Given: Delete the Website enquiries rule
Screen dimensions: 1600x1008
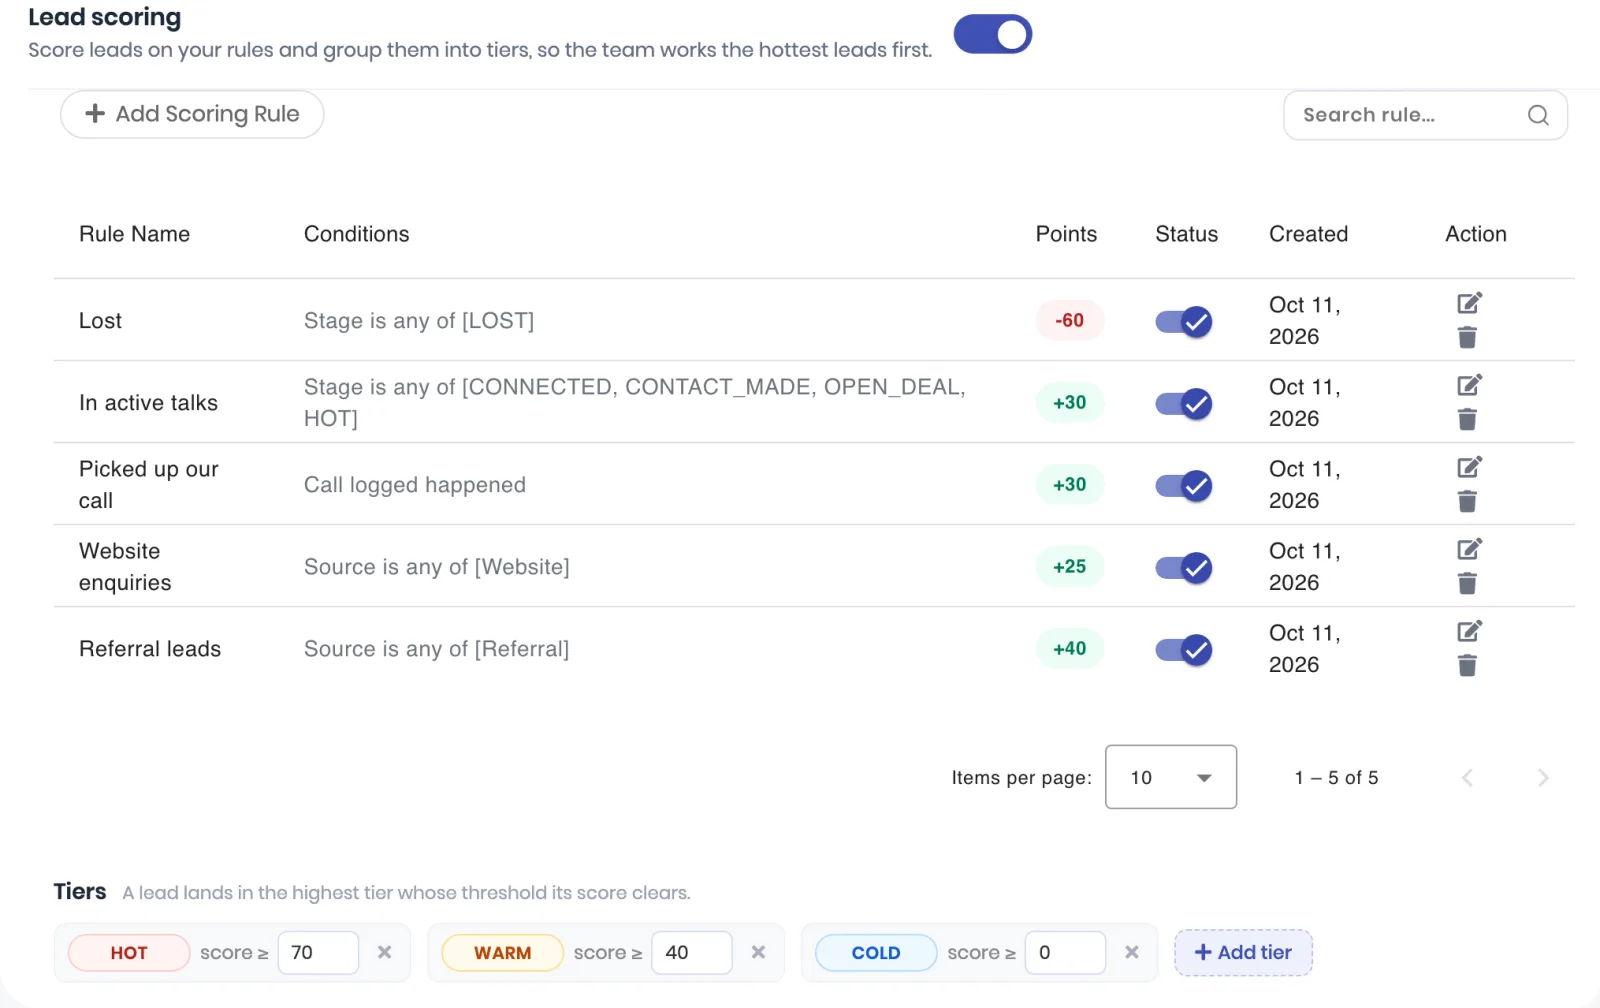Looking at the screenshot, I should [x=1467, y=583].
